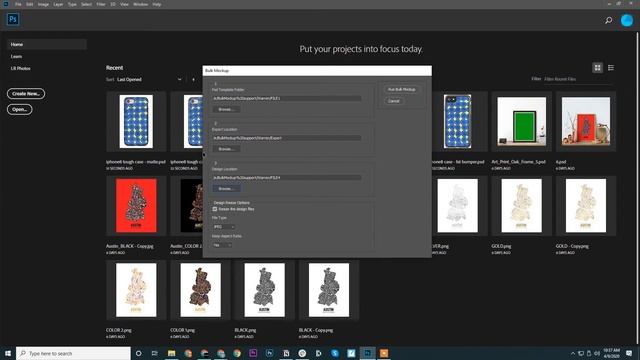Click the purple app icon in taskbar

coord(253,353)
